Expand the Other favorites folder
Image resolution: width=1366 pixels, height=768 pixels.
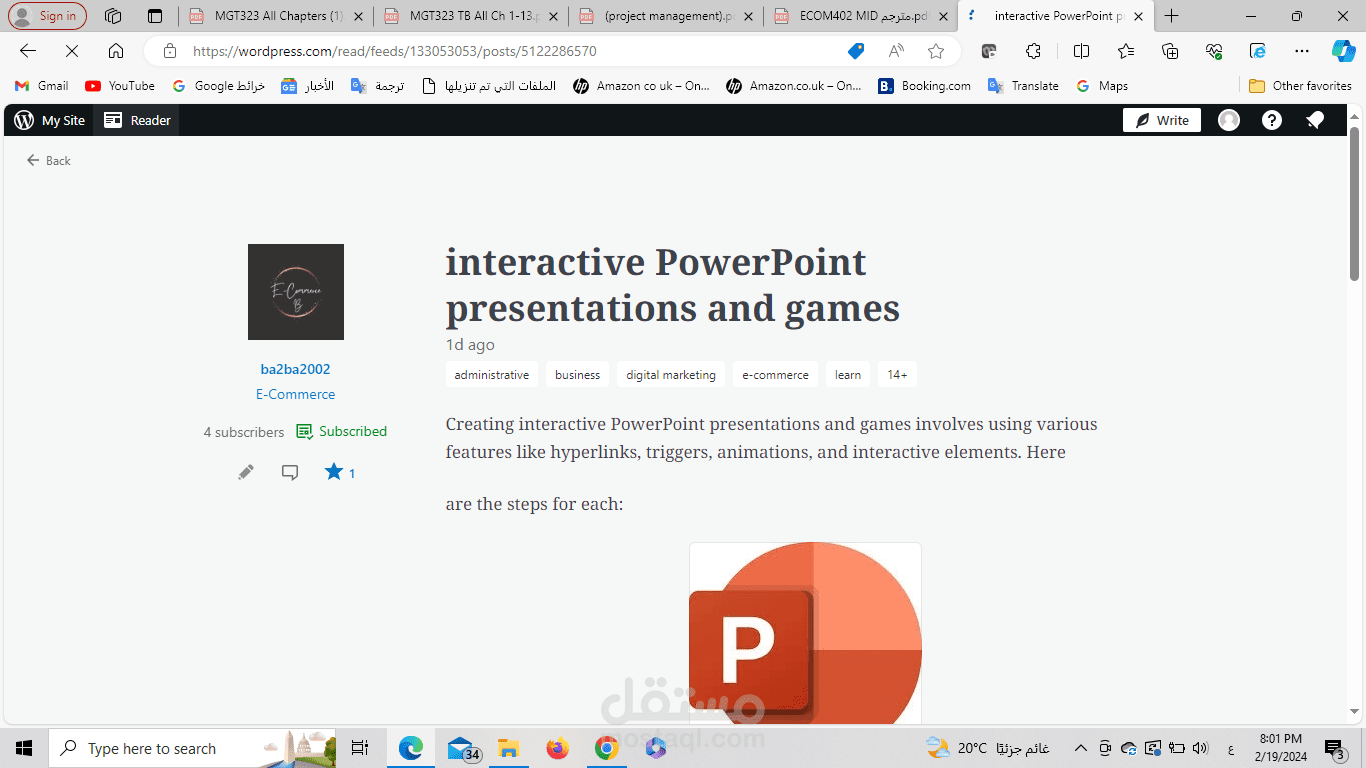click(x=1300, y=86)
